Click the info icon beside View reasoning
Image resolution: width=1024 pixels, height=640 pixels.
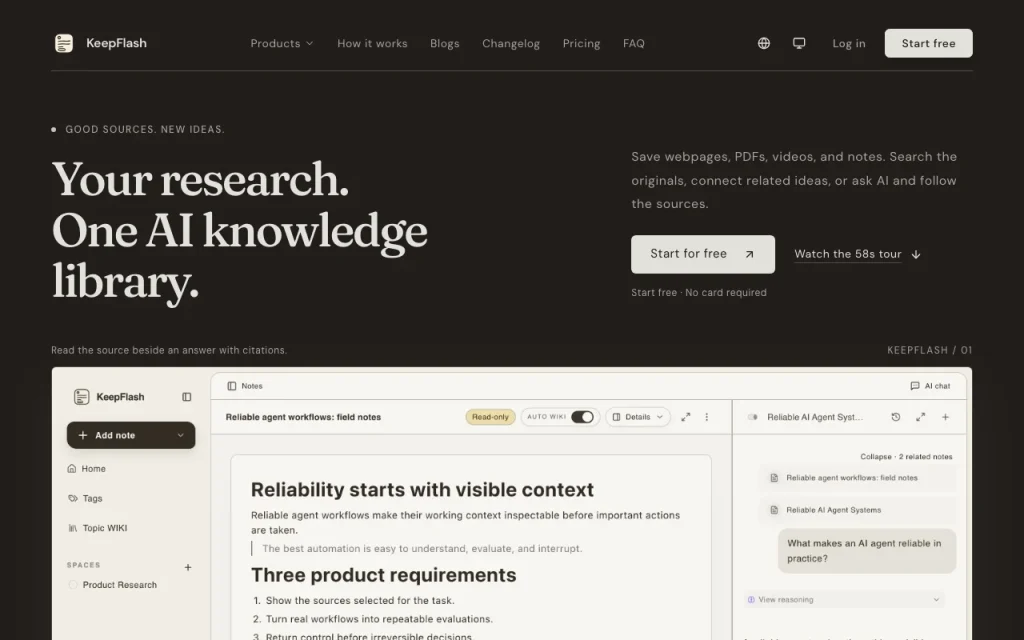coord(751,600)
